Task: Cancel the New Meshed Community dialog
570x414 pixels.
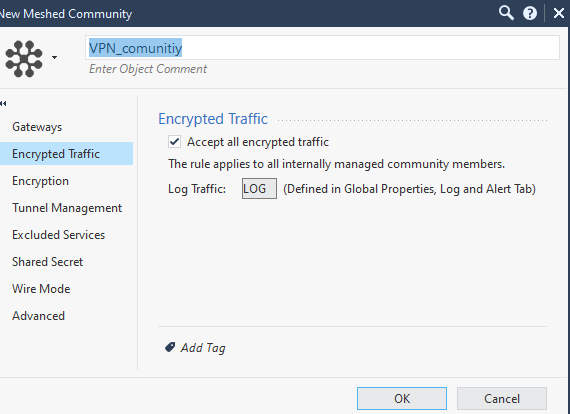Action: (x=502, y=398)
